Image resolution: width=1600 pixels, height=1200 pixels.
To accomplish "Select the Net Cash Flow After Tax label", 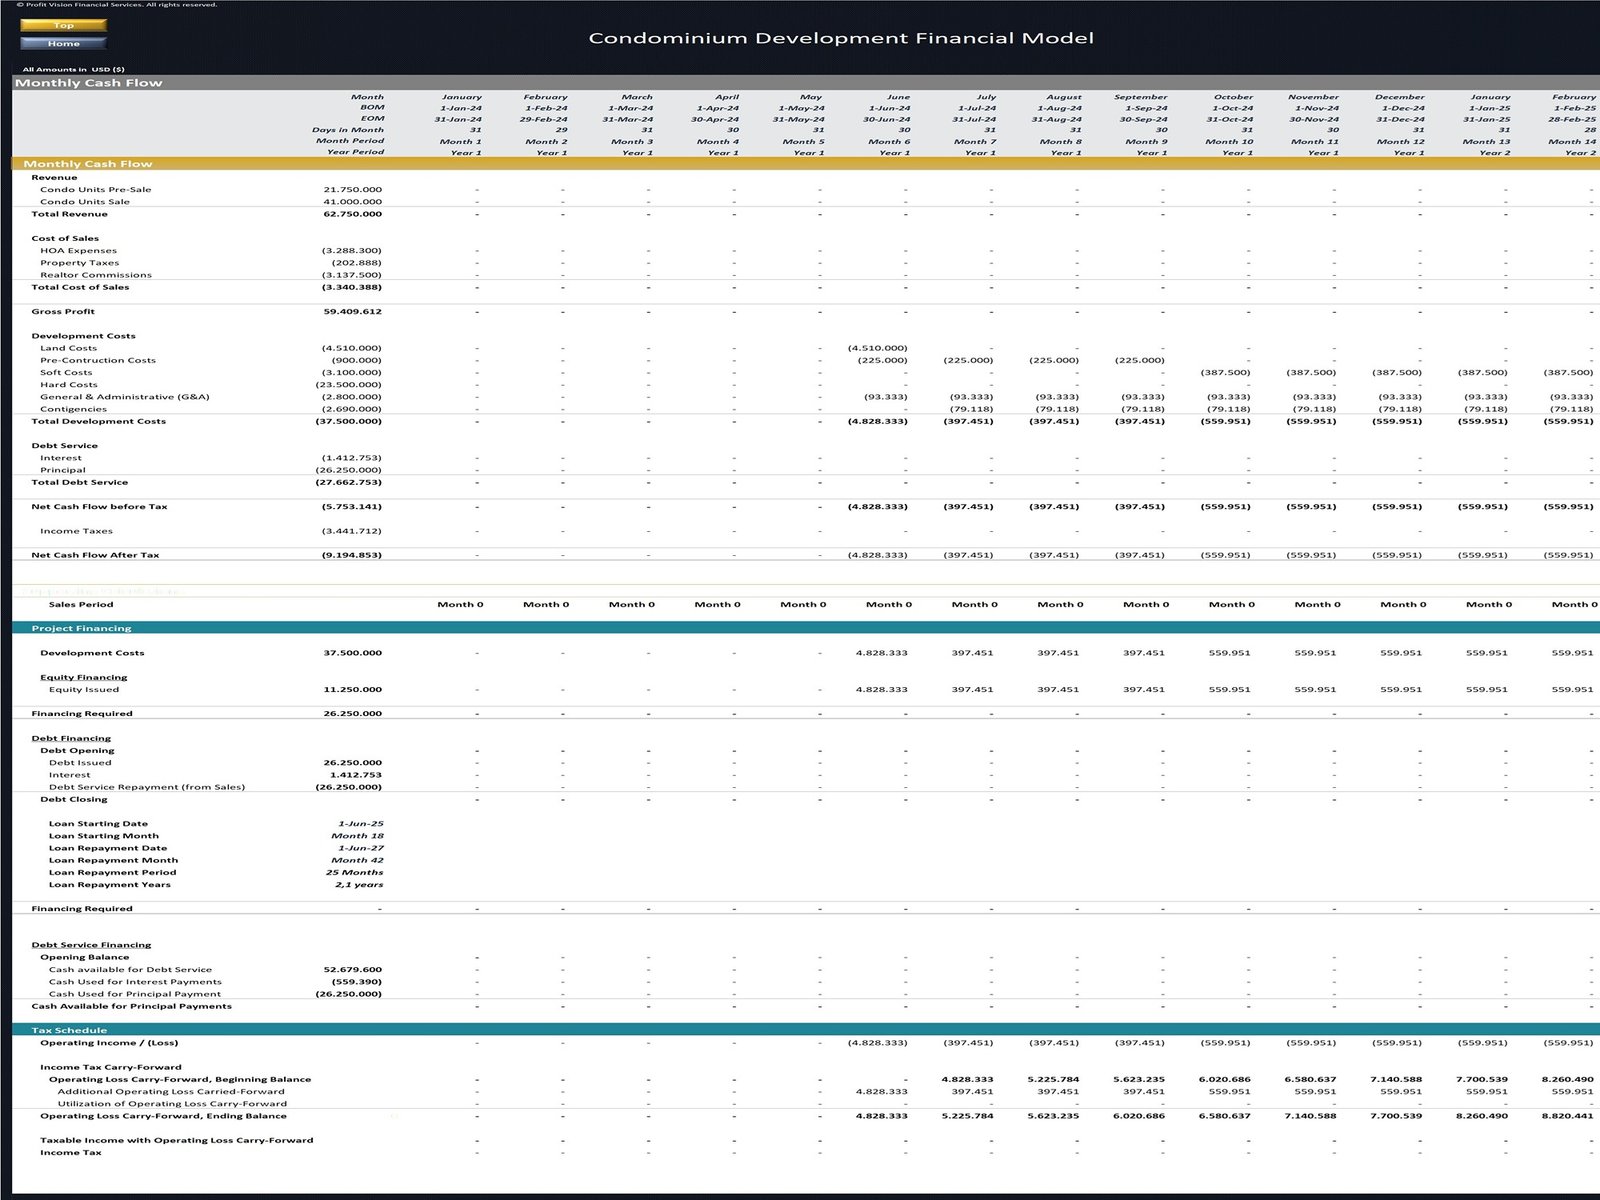I will [95, 555].
